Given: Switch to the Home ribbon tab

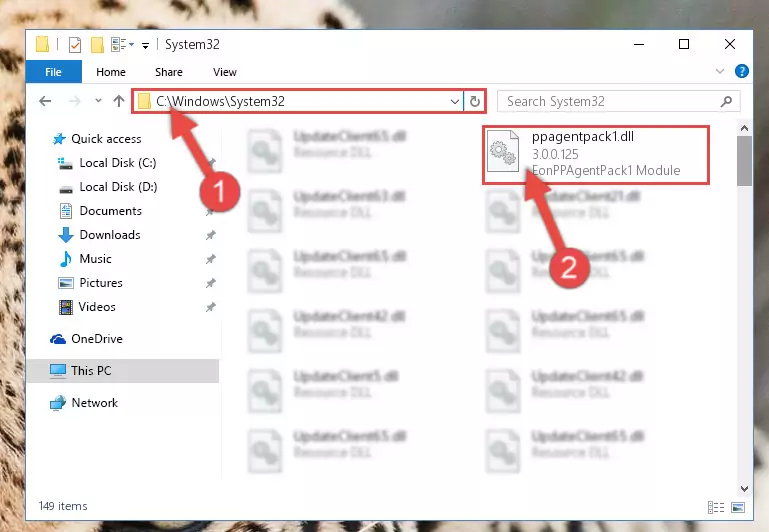Looking at the screenshot, I should click(x=111, y=72).
